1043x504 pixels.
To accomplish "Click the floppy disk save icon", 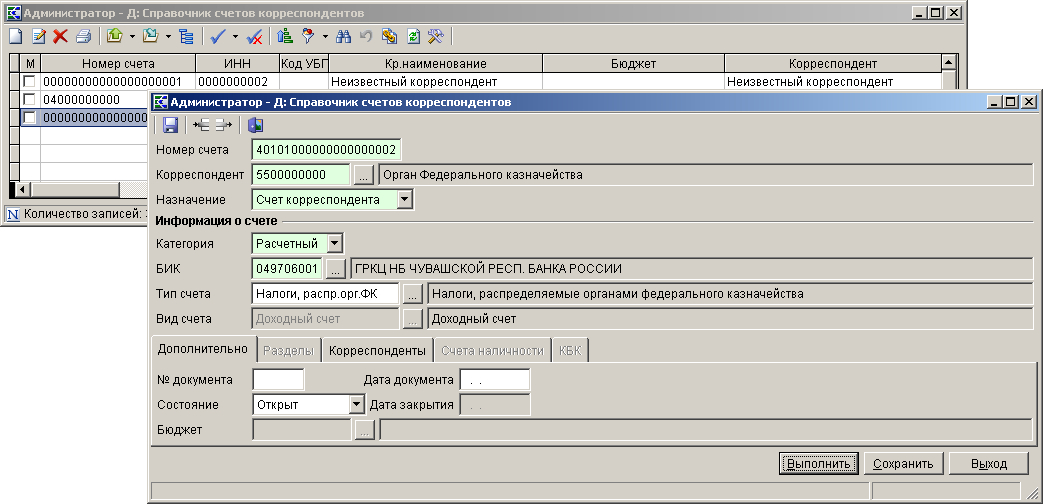I will 170,125.
